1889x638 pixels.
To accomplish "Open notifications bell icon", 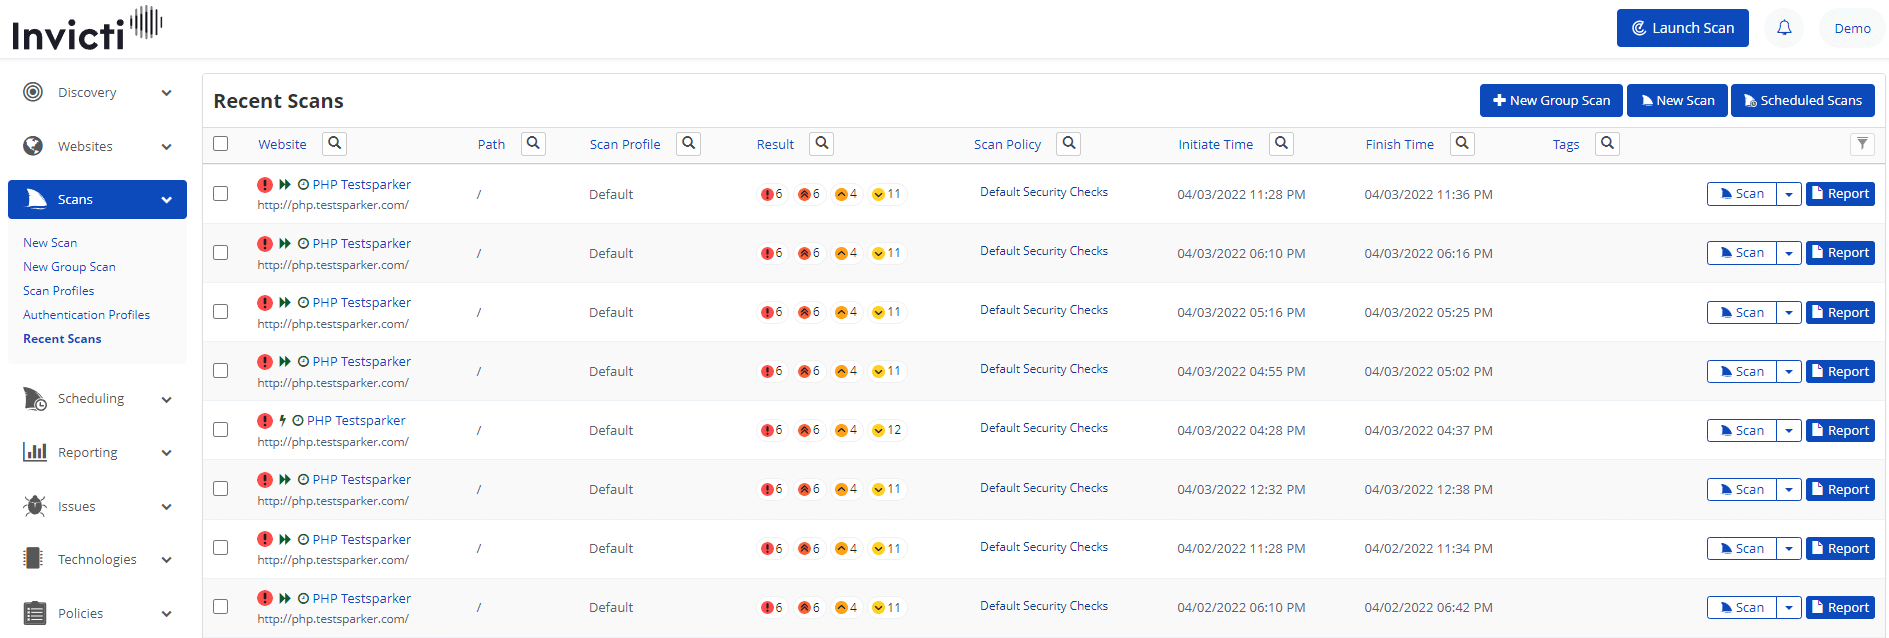I will click(1784, 28).
